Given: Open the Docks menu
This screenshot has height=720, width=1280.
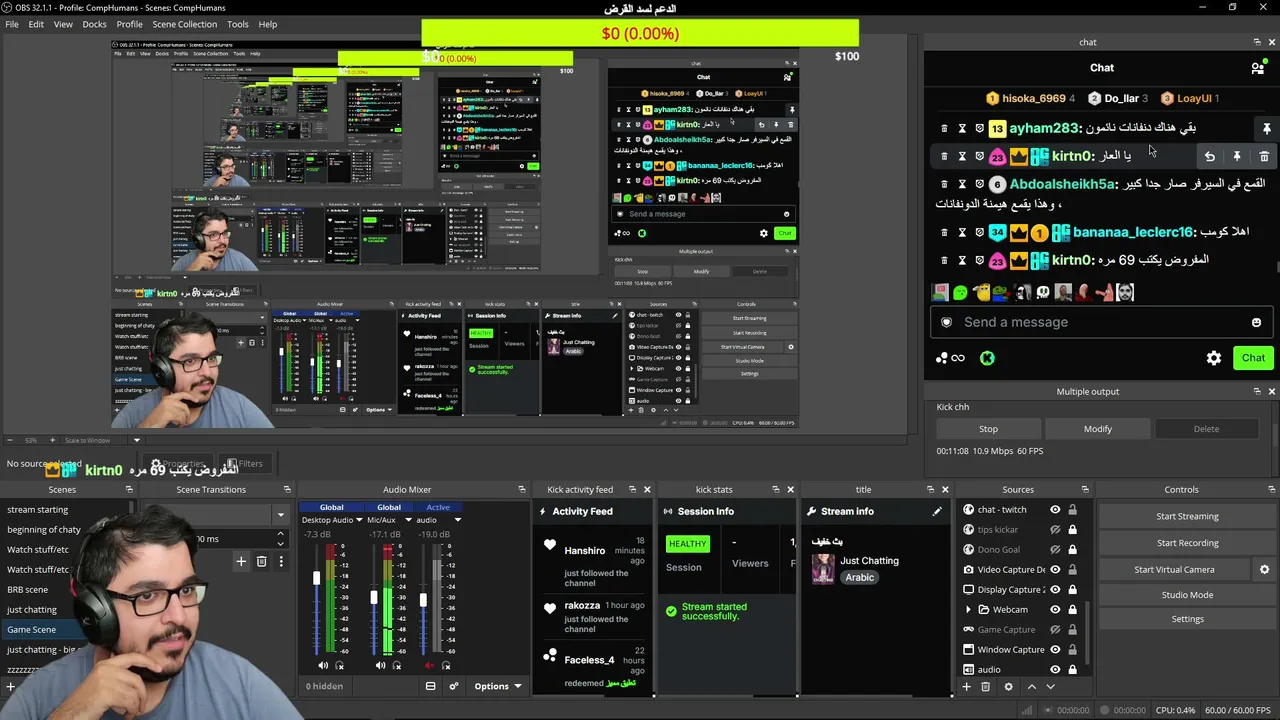Looking at the screenshot, I should point(94,24).
